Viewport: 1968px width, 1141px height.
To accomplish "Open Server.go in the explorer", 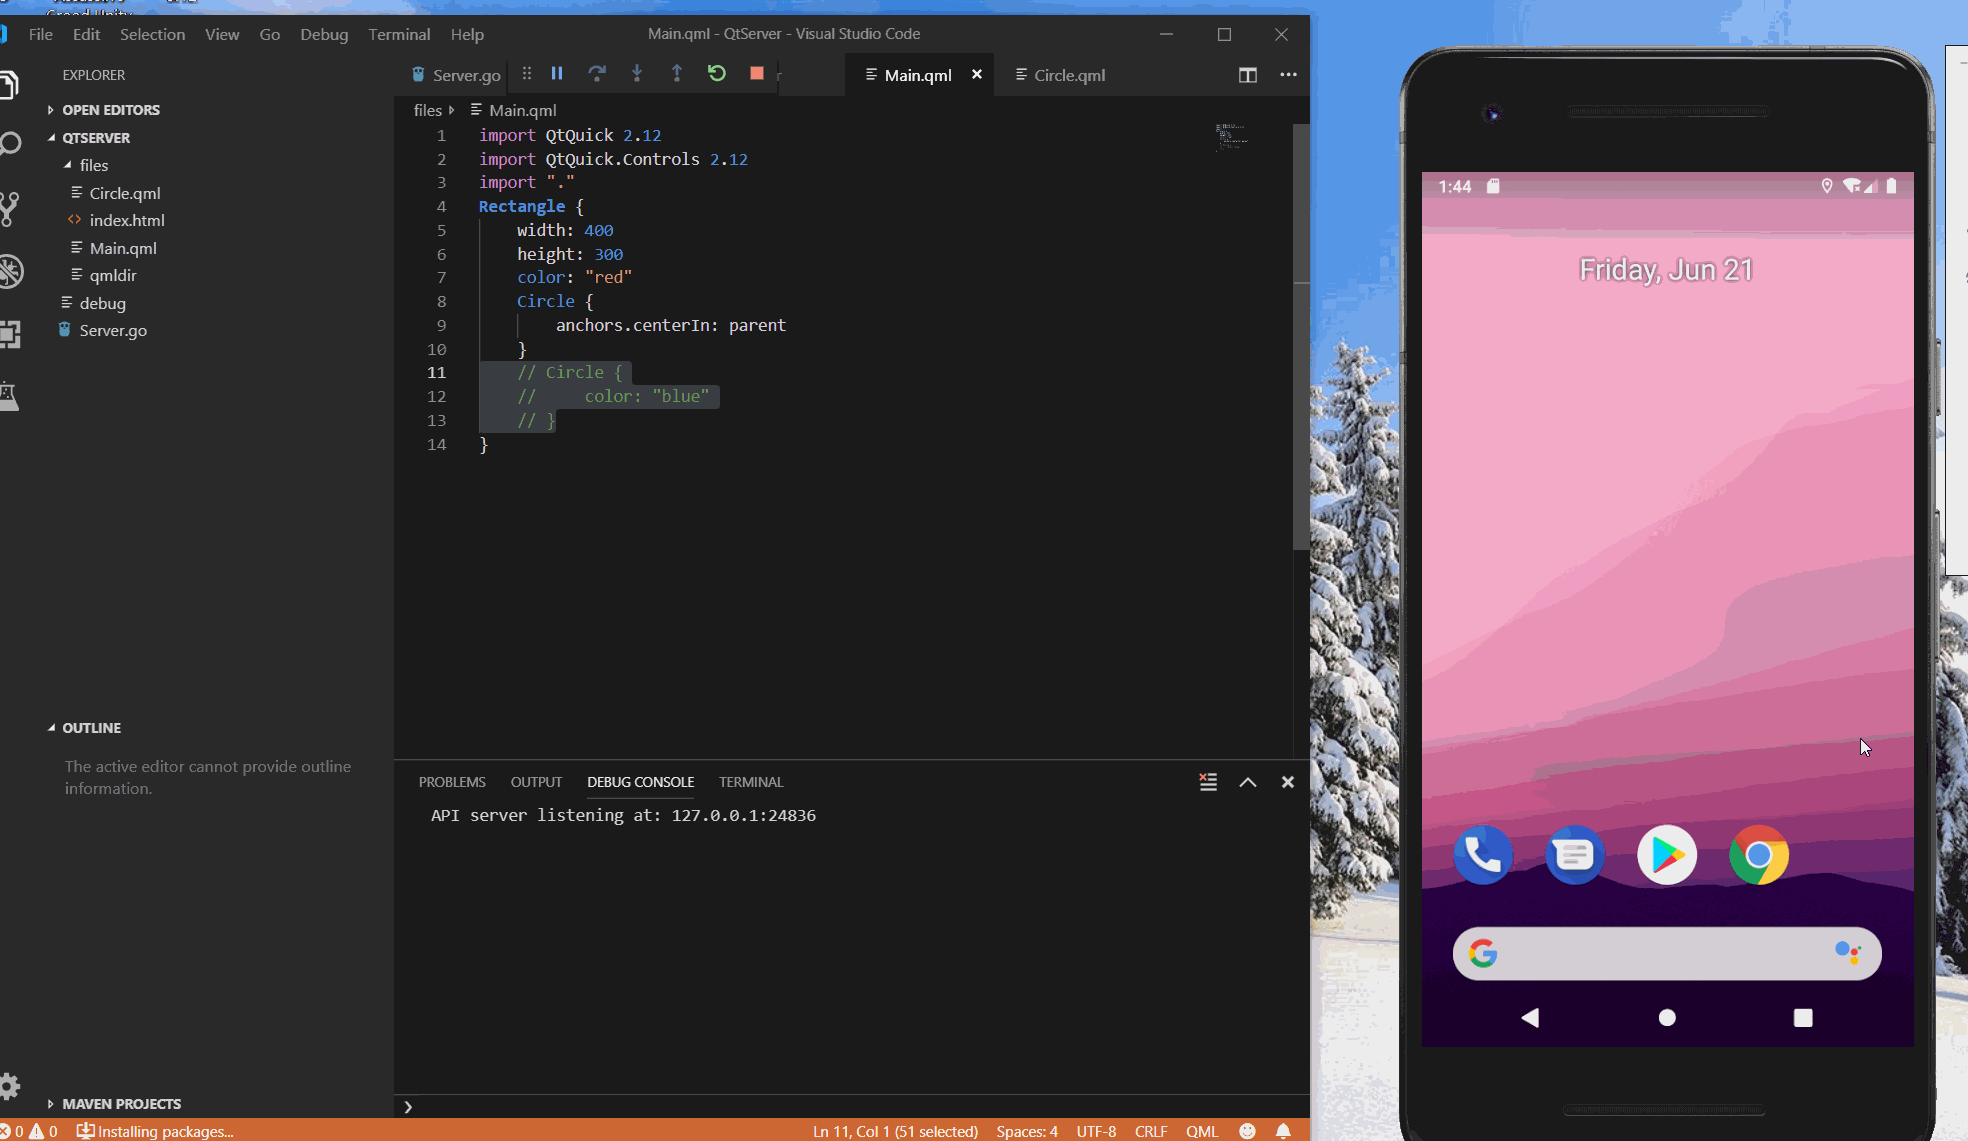I will pos(113,330).
